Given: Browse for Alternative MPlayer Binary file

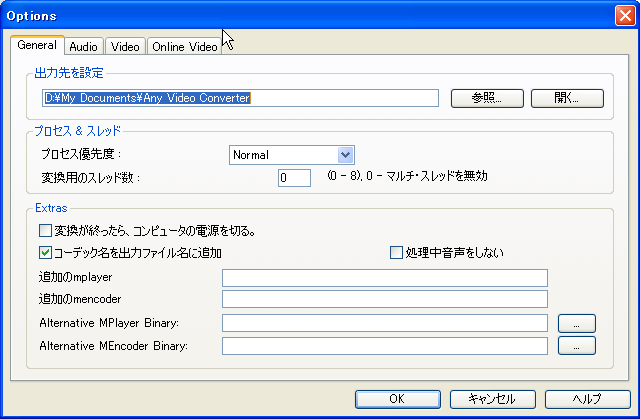Looking at the screenshot, I should click(x=577, y=323).
